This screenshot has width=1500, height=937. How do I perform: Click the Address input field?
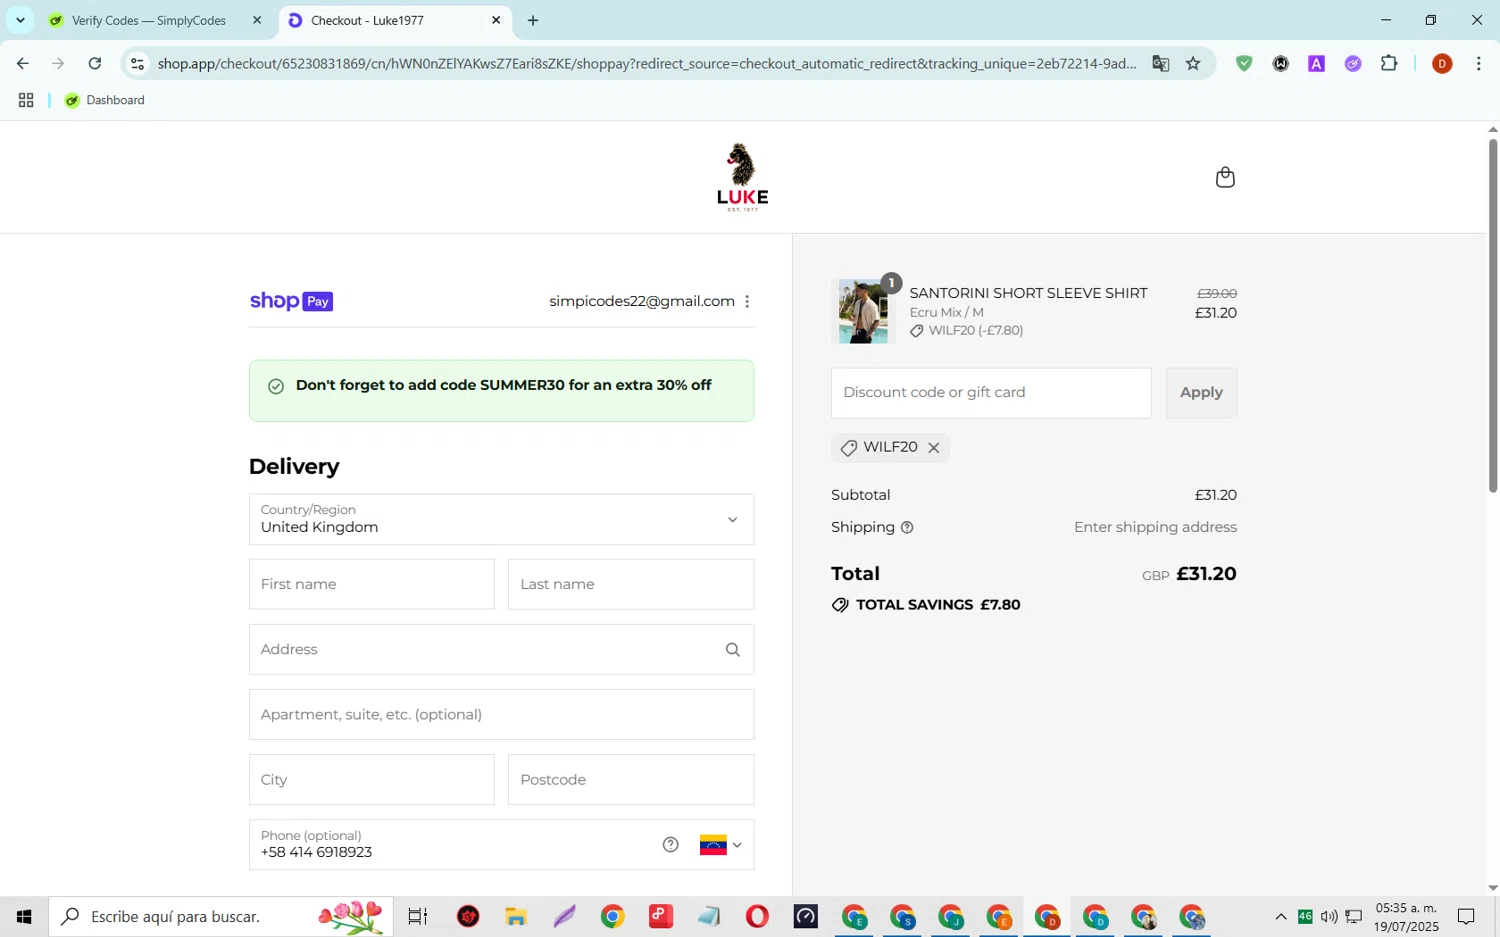pos(501,650)
